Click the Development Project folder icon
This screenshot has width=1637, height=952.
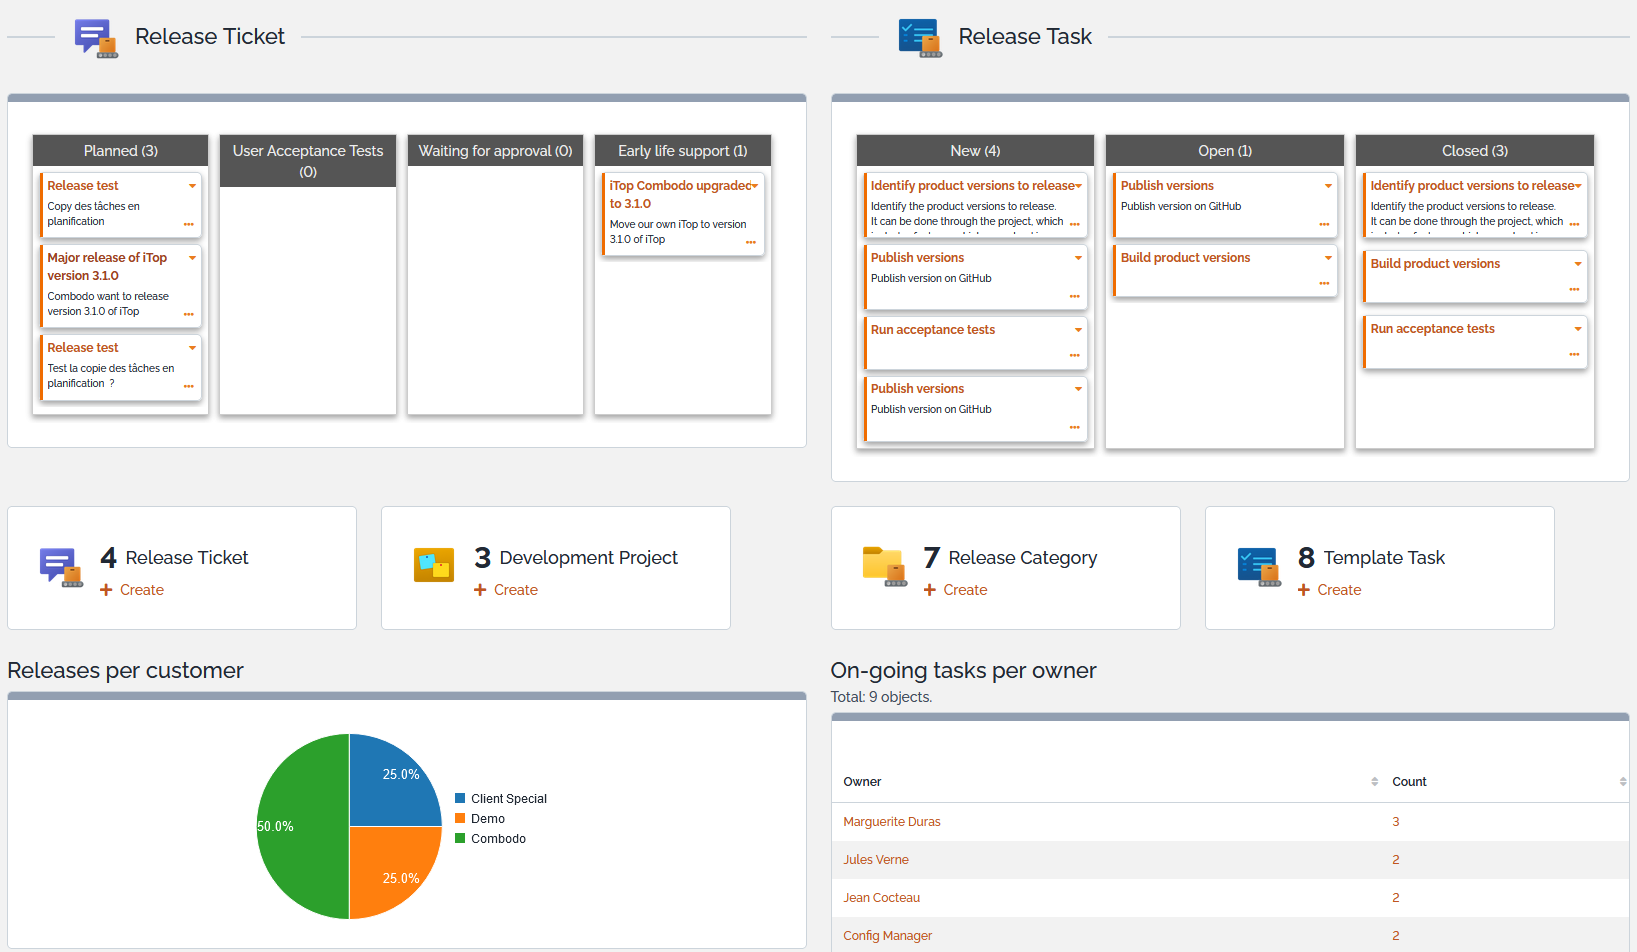pos(433,565)
